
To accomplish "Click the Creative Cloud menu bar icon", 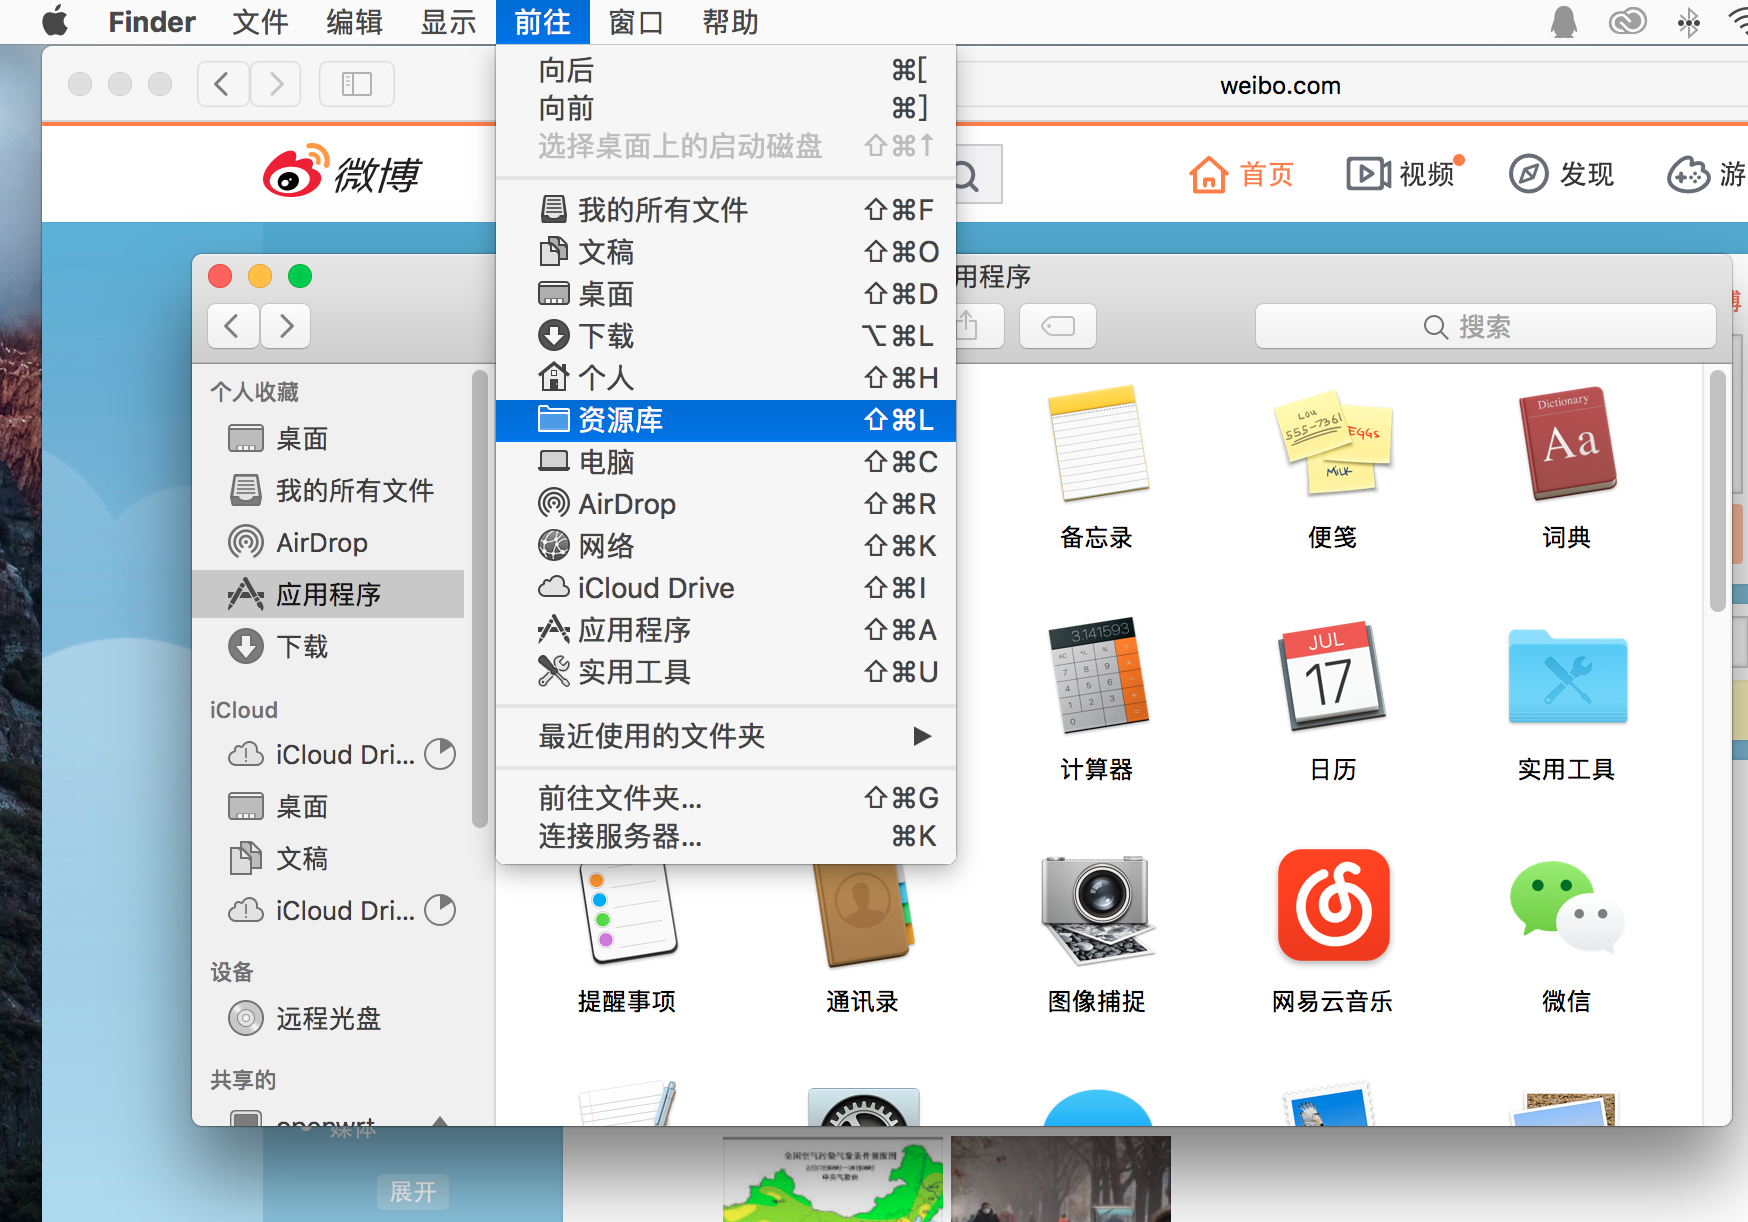I will (x=1627, y=22).
